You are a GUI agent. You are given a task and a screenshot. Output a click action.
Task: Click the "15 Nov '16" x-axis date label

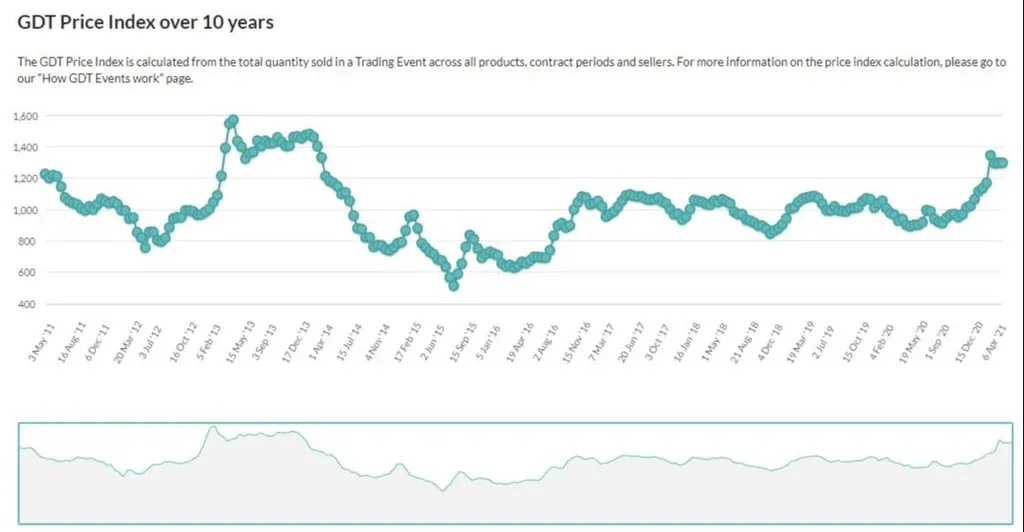[576, 342]
